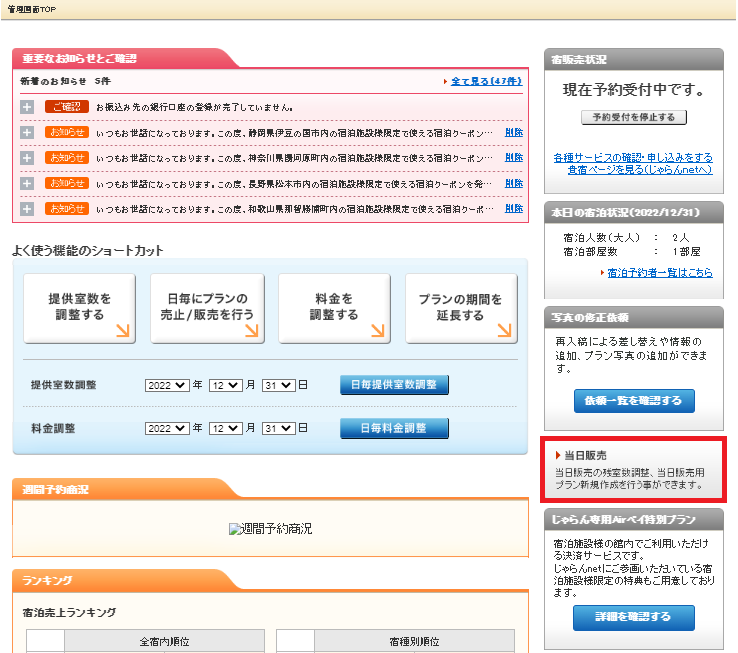The width and height of the screenshot is (738, 653).
Task: Click the 予約受付を停止する button
Action: tap(633, 117)
